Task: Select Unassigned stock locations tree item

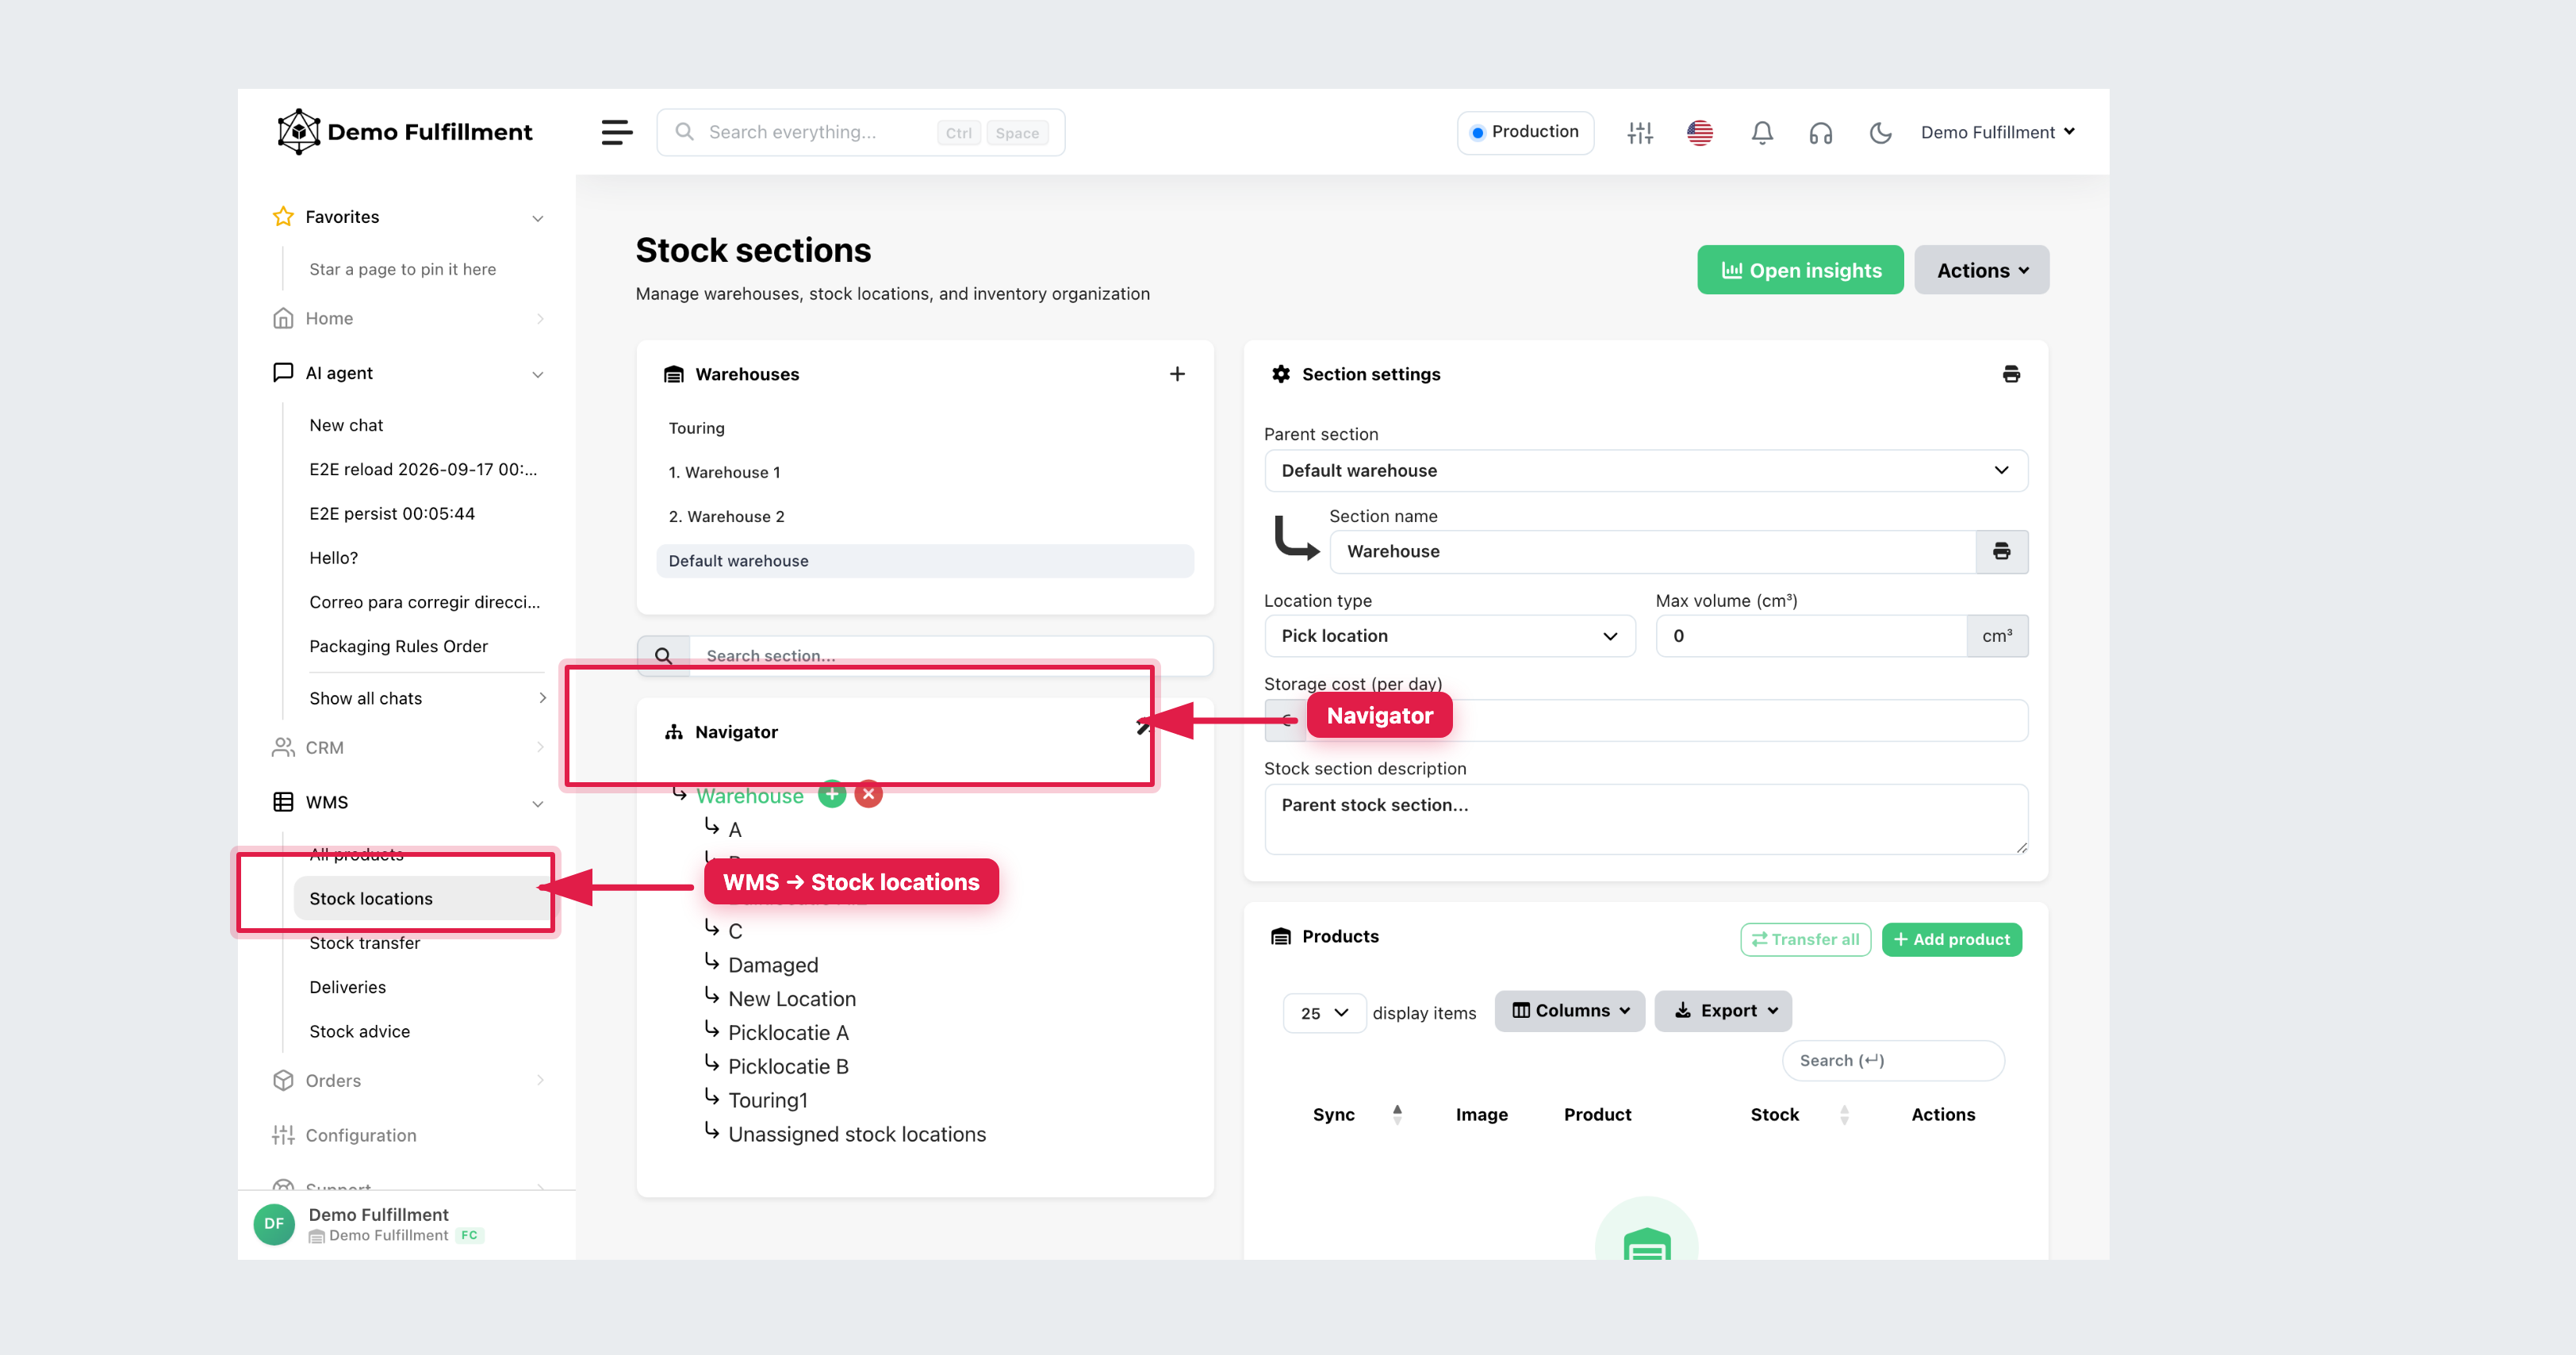Action: point(857,1134)
